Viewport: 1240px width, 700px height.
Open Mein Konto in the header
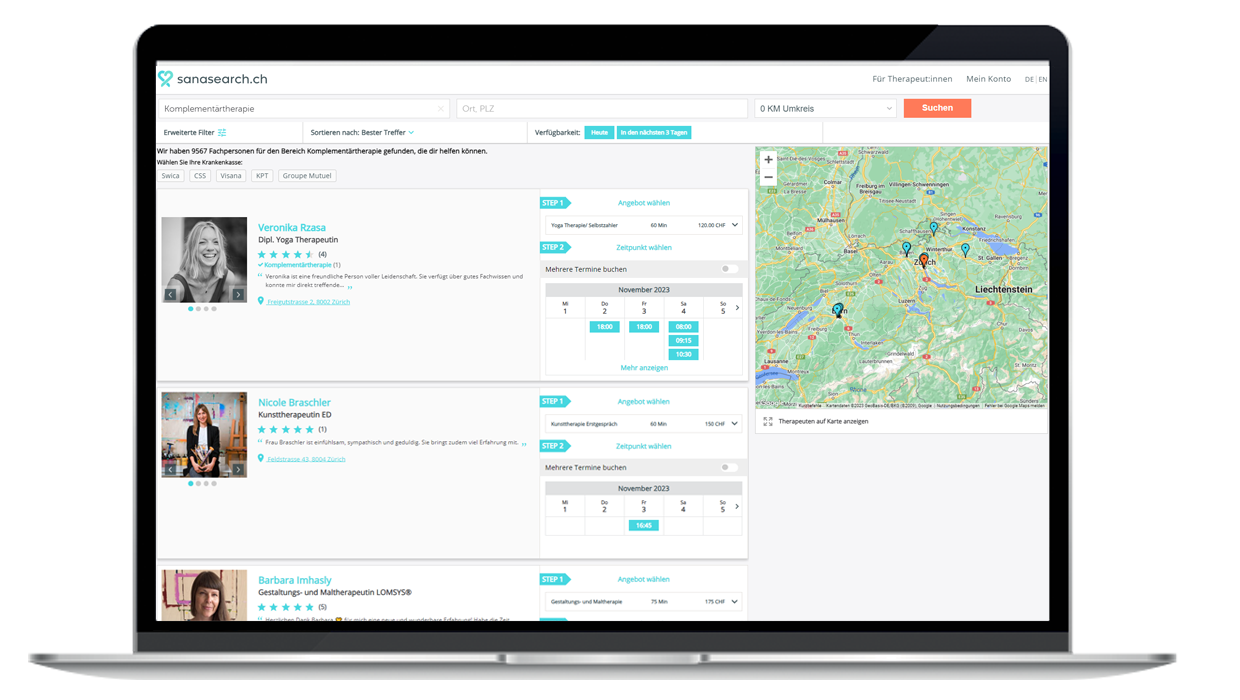(988, 79)
